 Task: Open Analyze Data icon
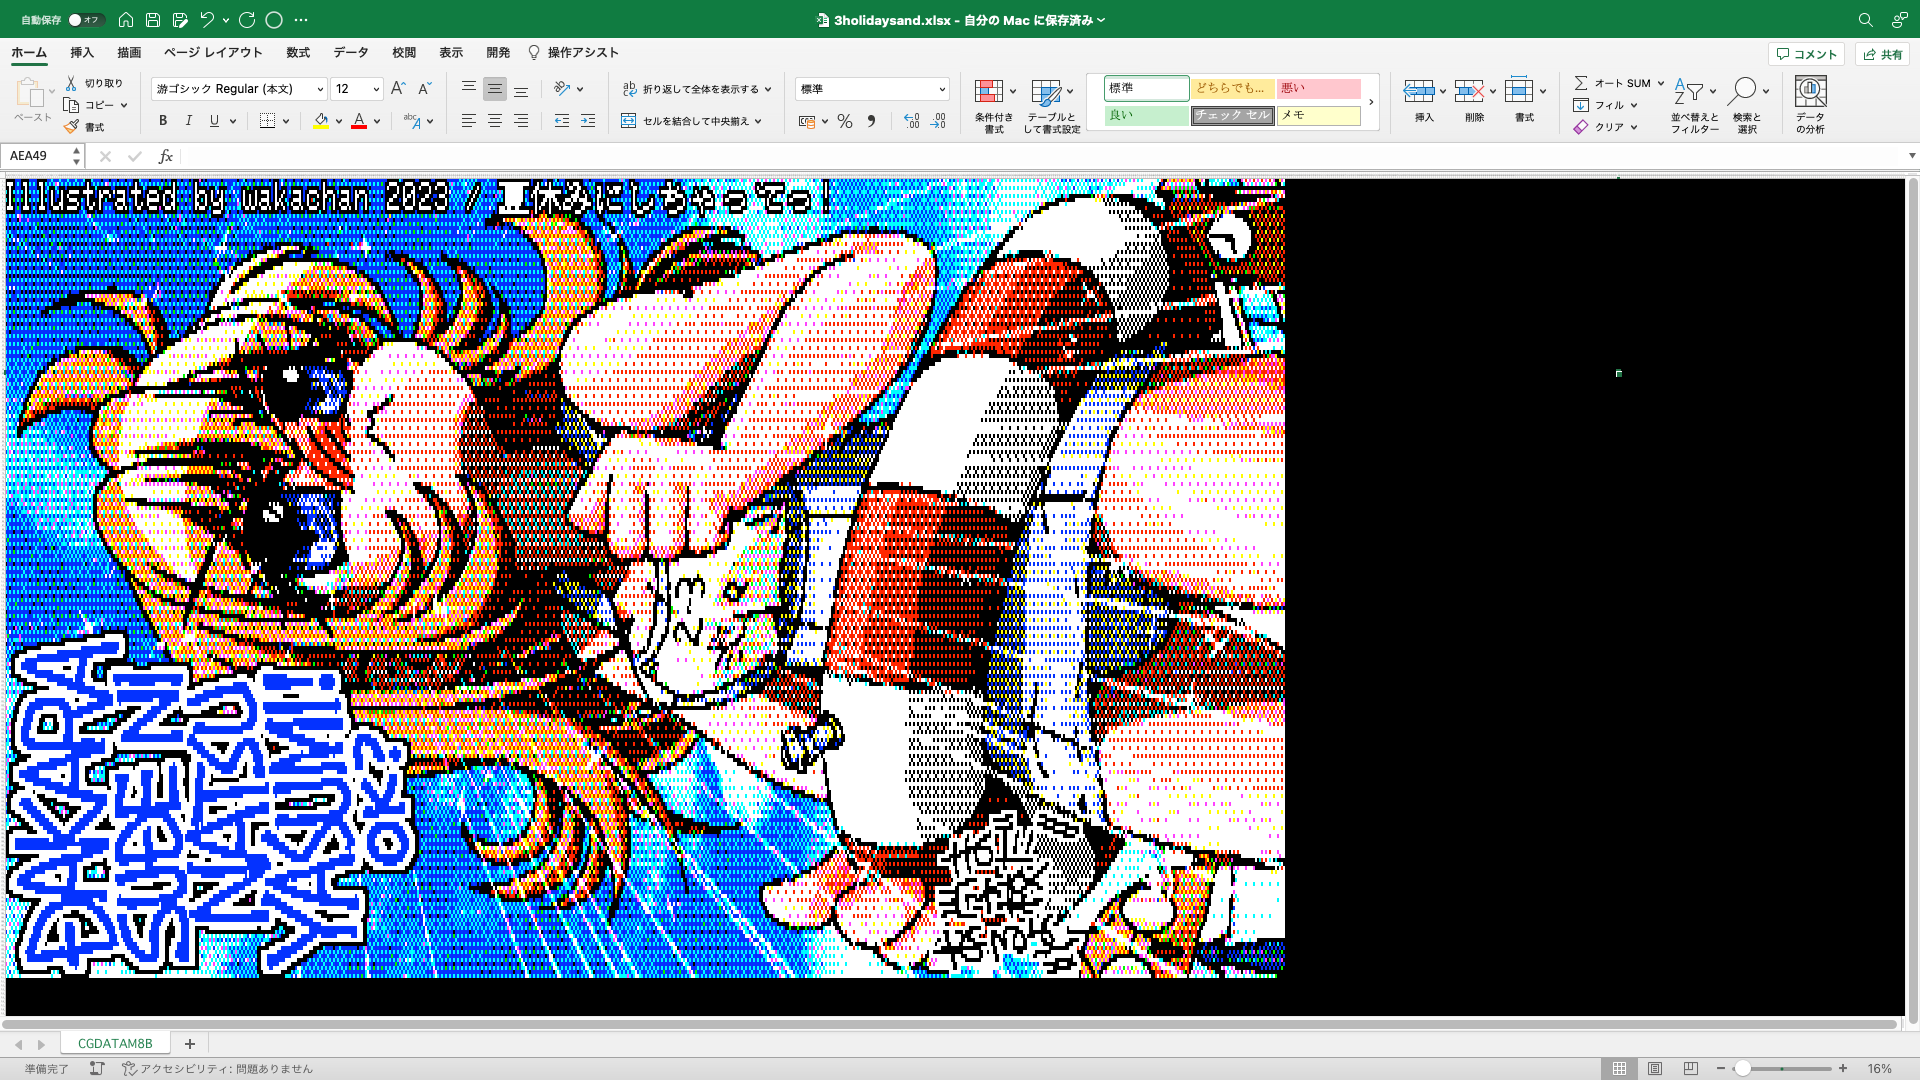coord(1810,92)
